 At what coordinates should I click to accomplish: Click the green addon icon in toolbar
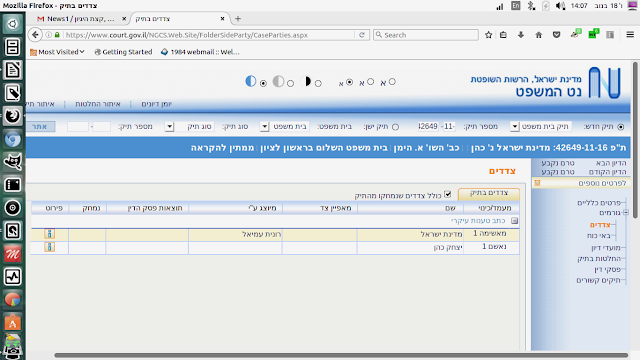[593, 34]
